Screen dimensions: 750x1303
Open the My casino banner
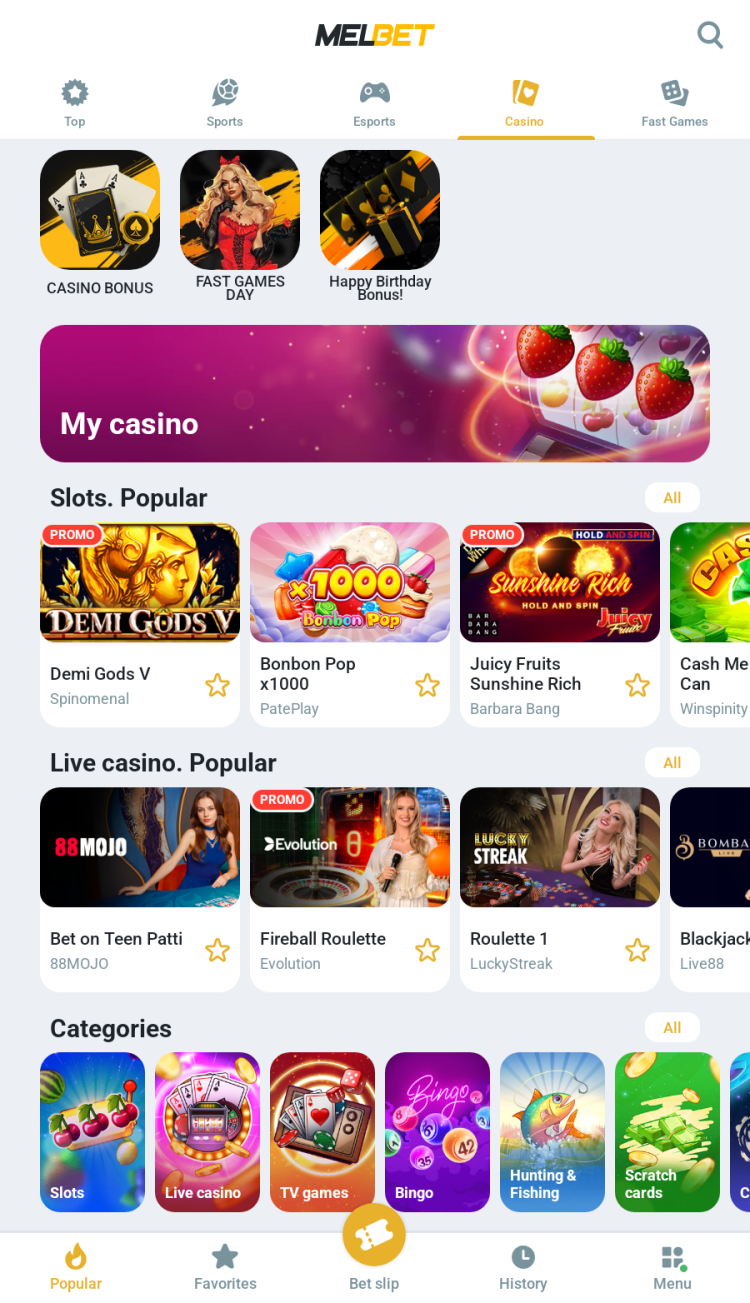click(375, 393)
